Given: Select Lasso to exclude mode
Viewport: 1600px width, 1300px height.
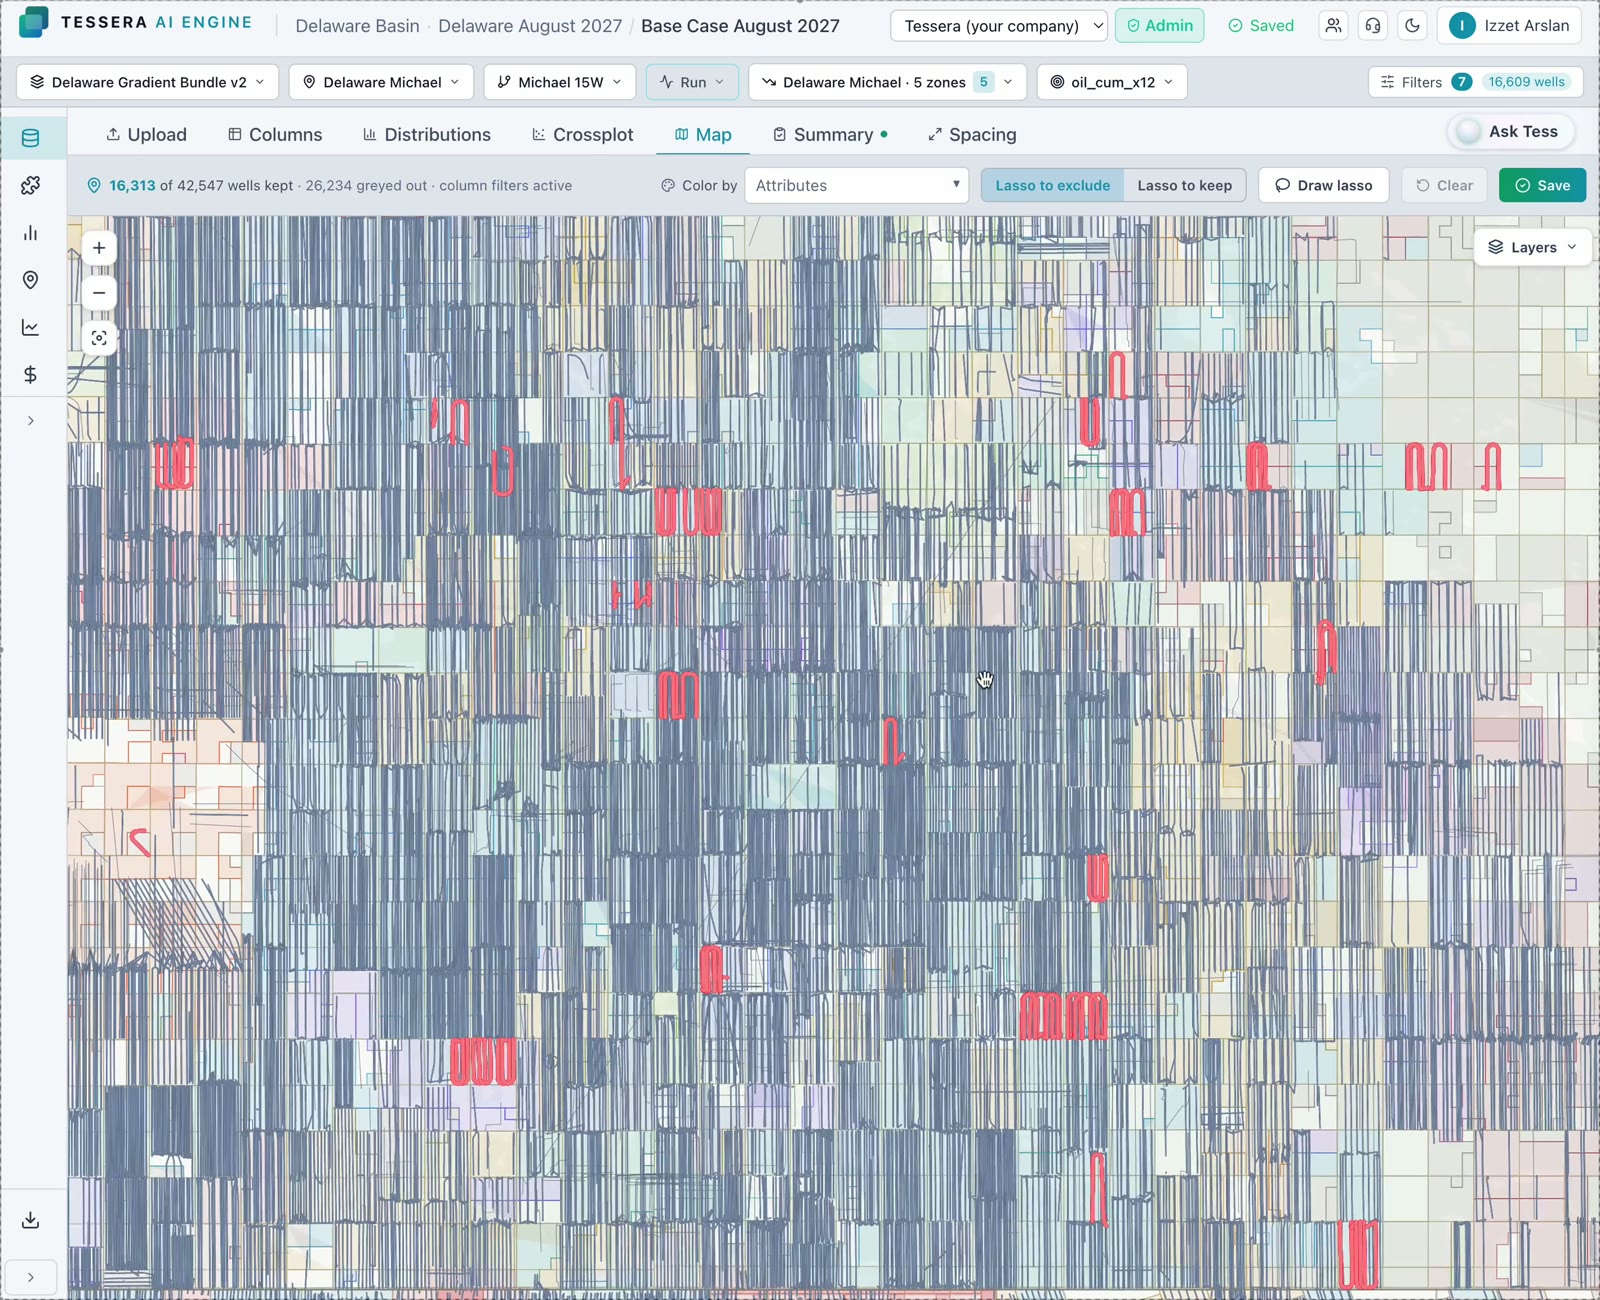Looking at the screenshot, I should pos(1052,185).
